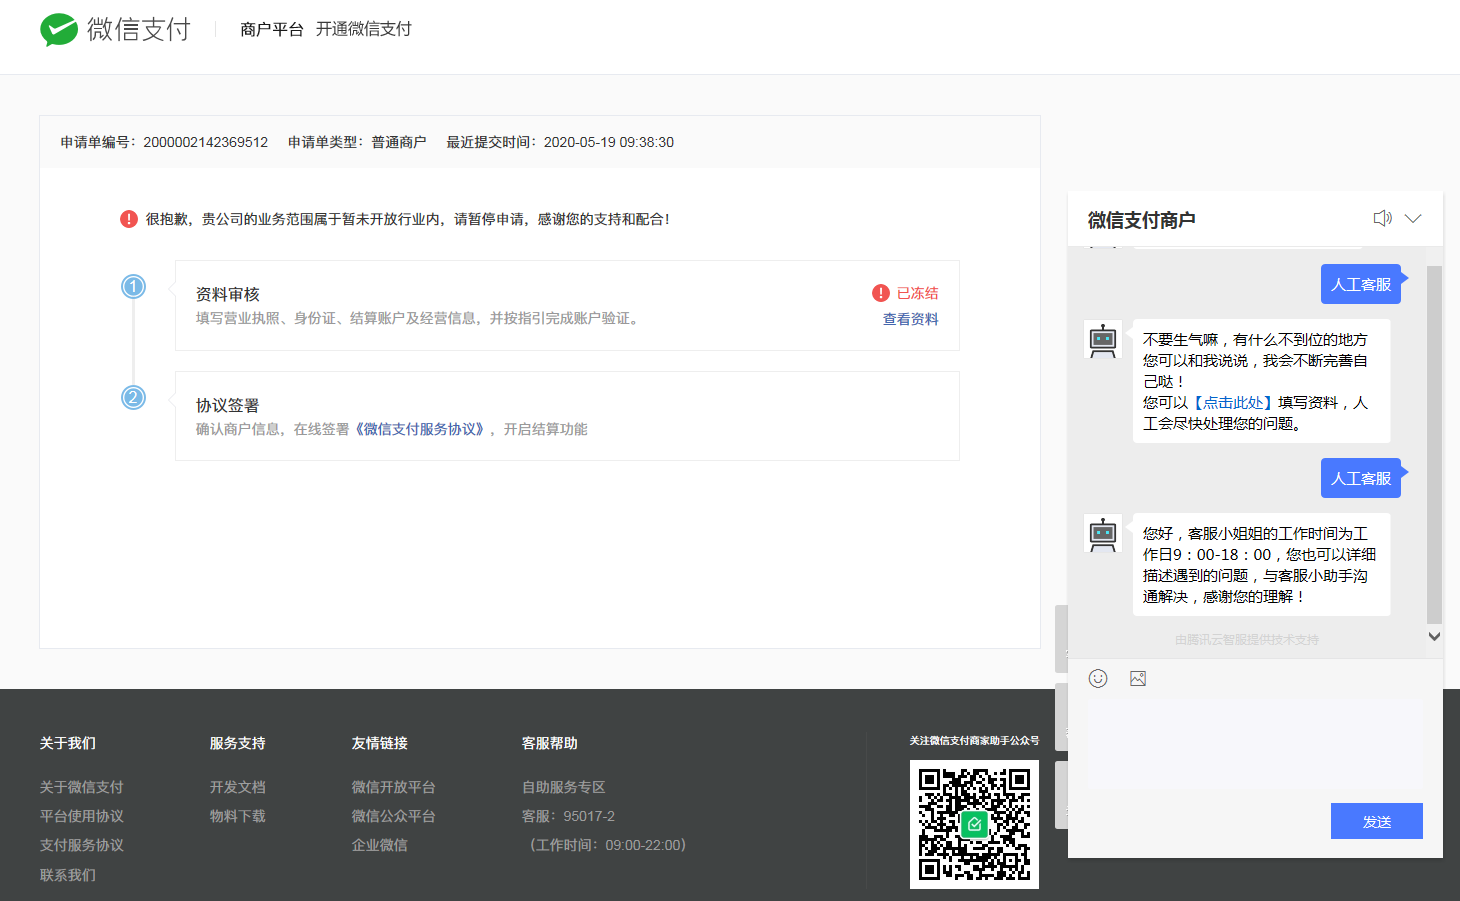Click 关注微信支付商家助手公众号 caption
Image resolution: width=1460 pixels, height=901 pixels.
click(x=974, y=741)
